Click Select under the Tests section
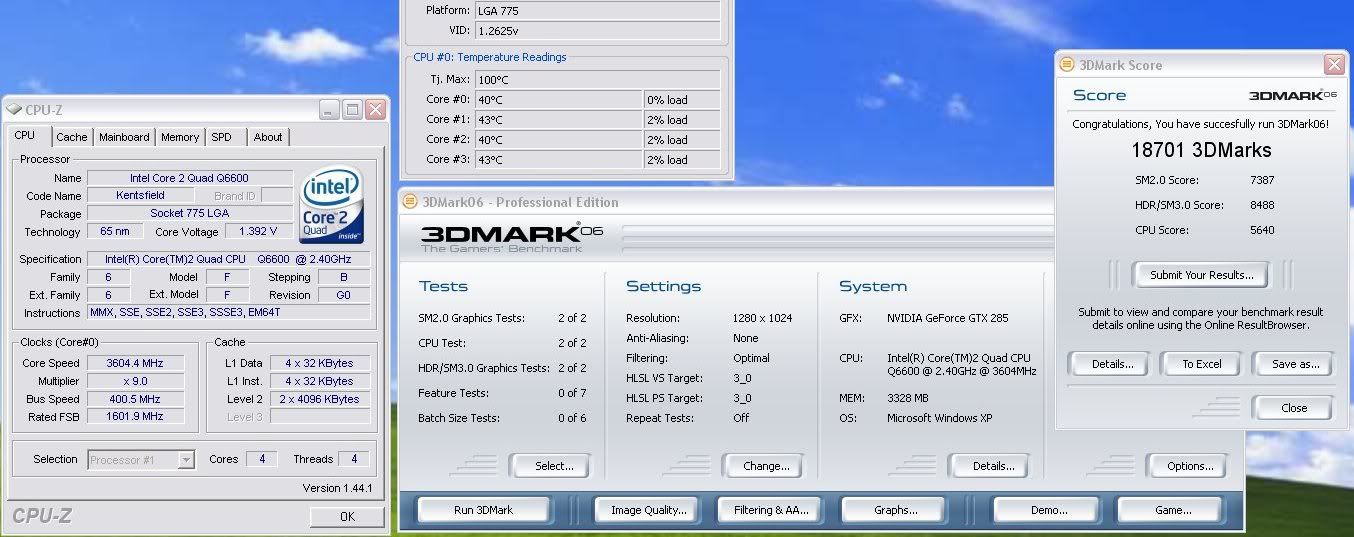This screenshot has width=1354, height=537. coord(553,466)
